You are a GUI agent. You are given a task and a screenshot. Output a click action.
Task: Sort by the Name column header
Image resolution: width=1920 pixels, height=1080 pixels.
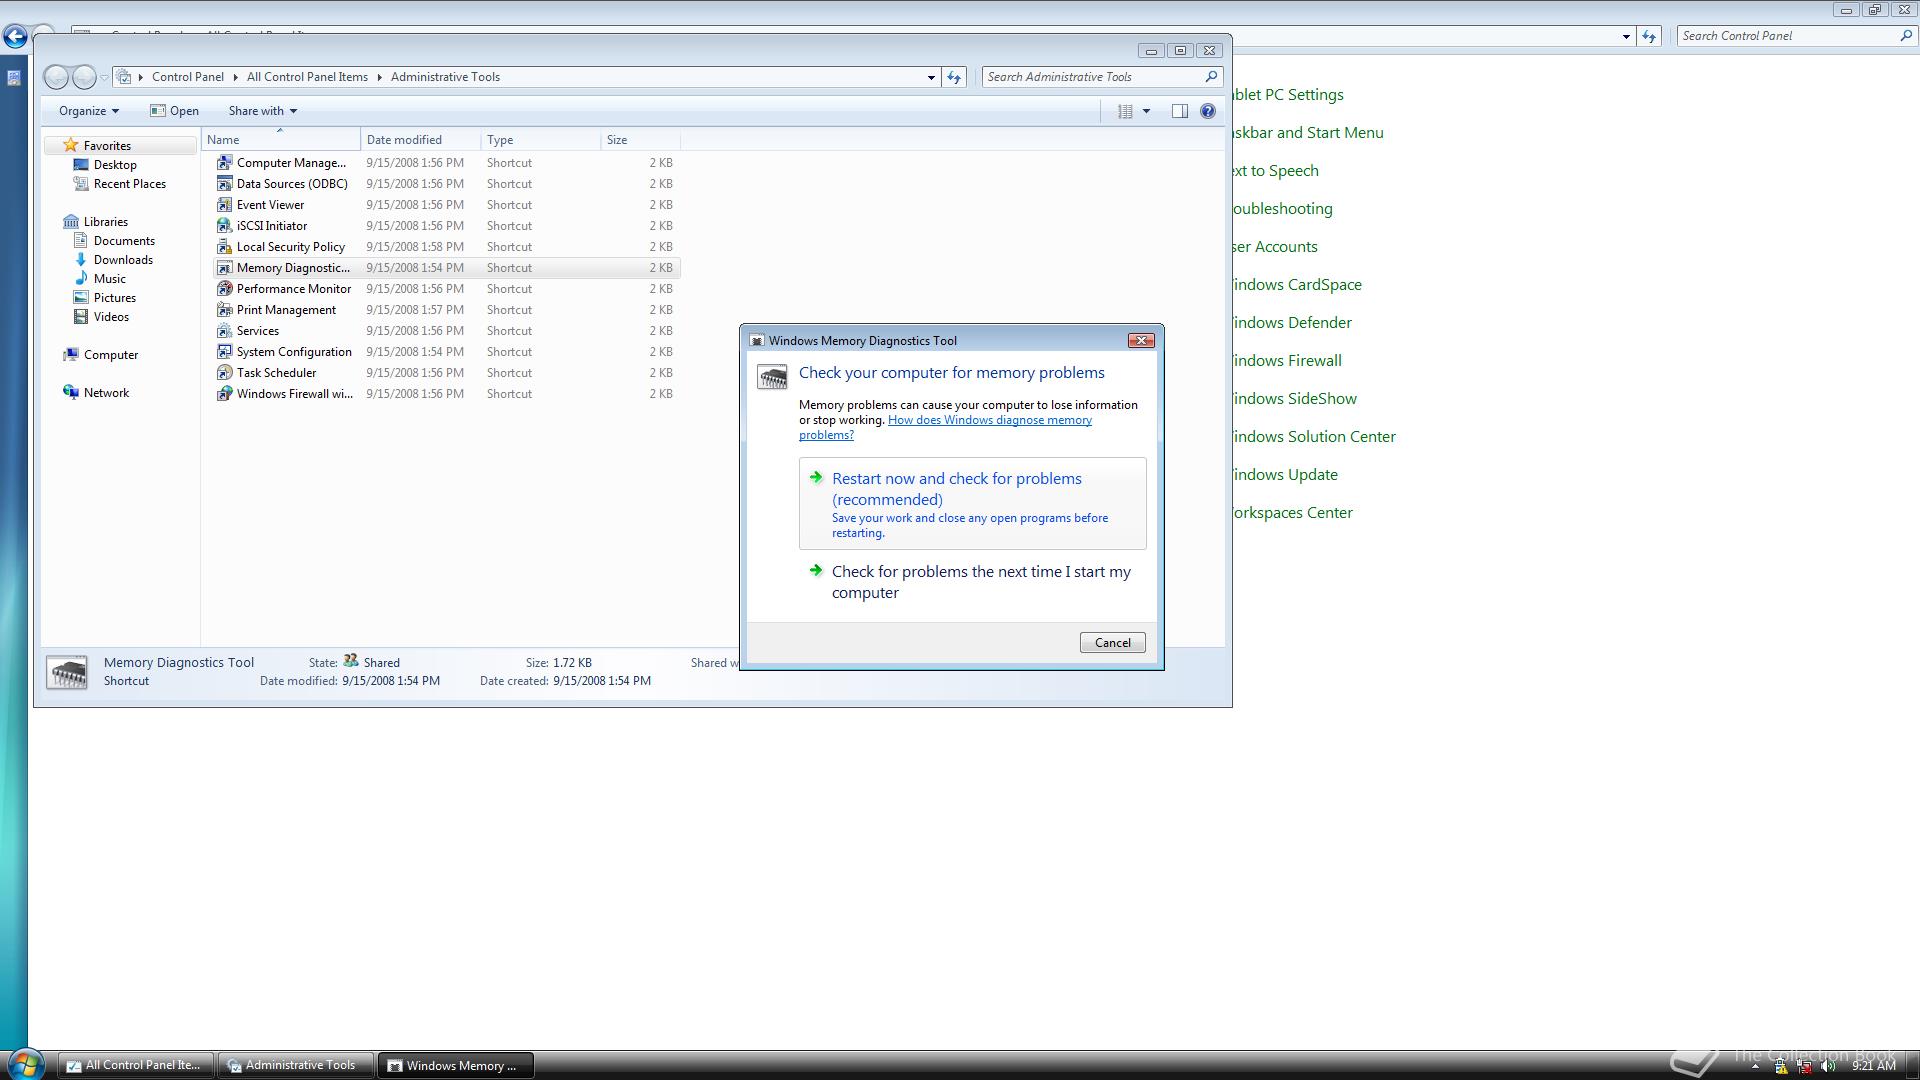point(280,140)
